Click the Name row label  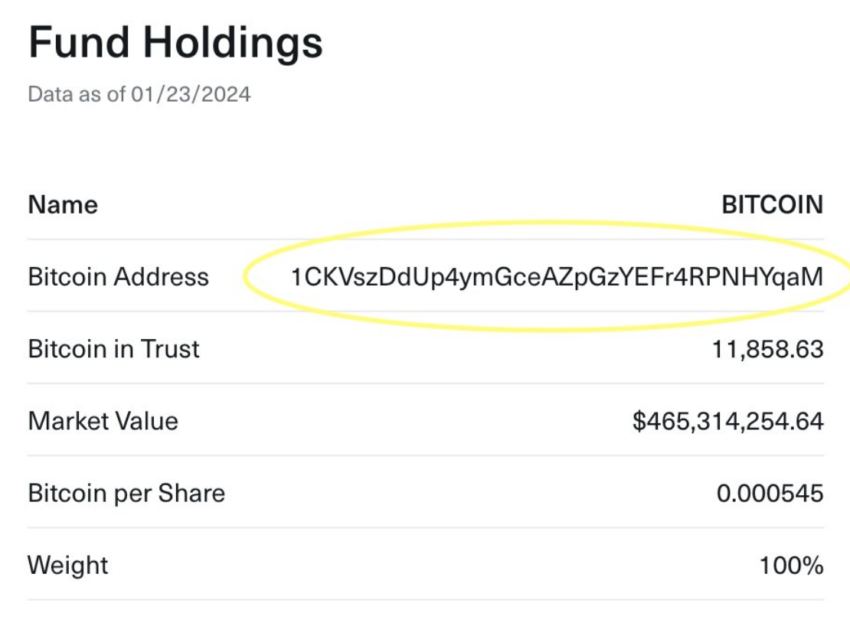63,205
